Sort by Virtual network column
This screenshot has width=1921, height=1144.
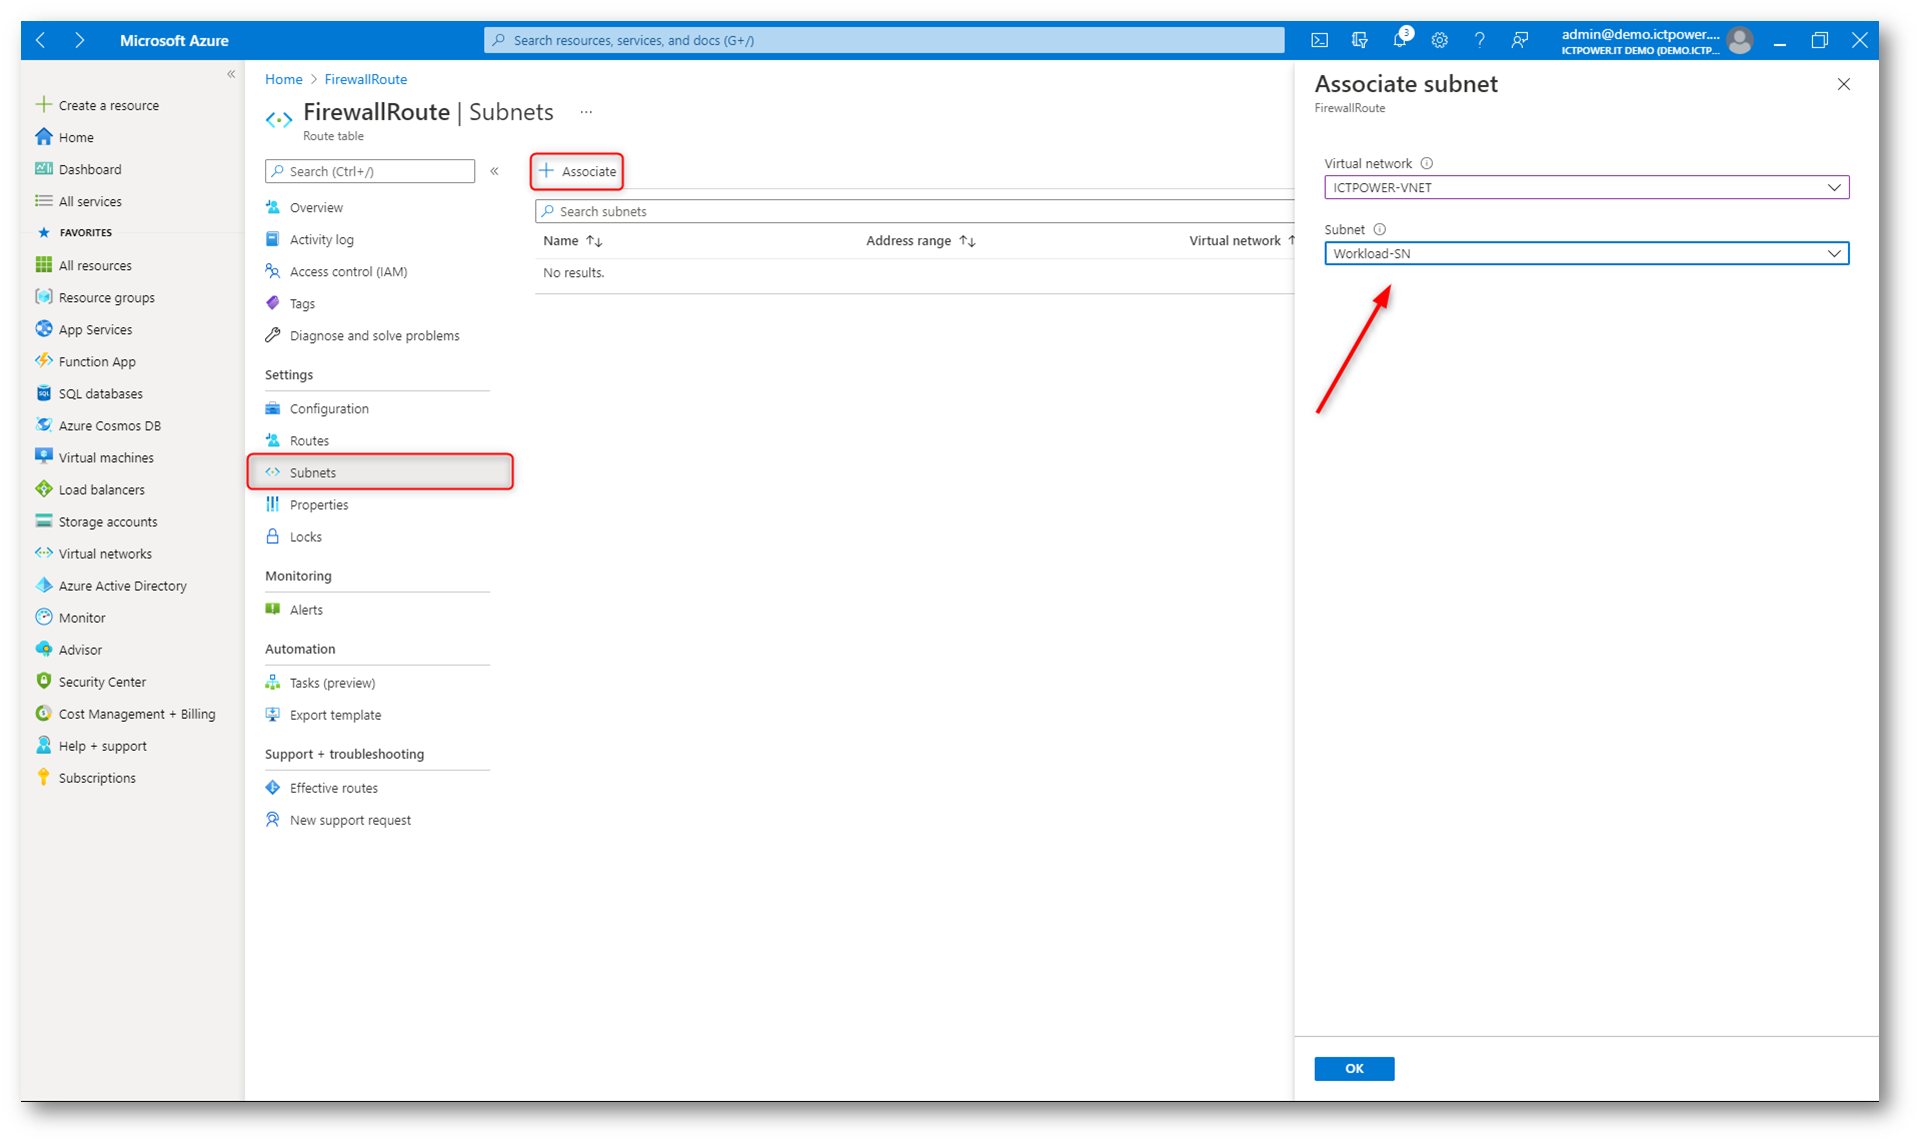(1241, 240)
